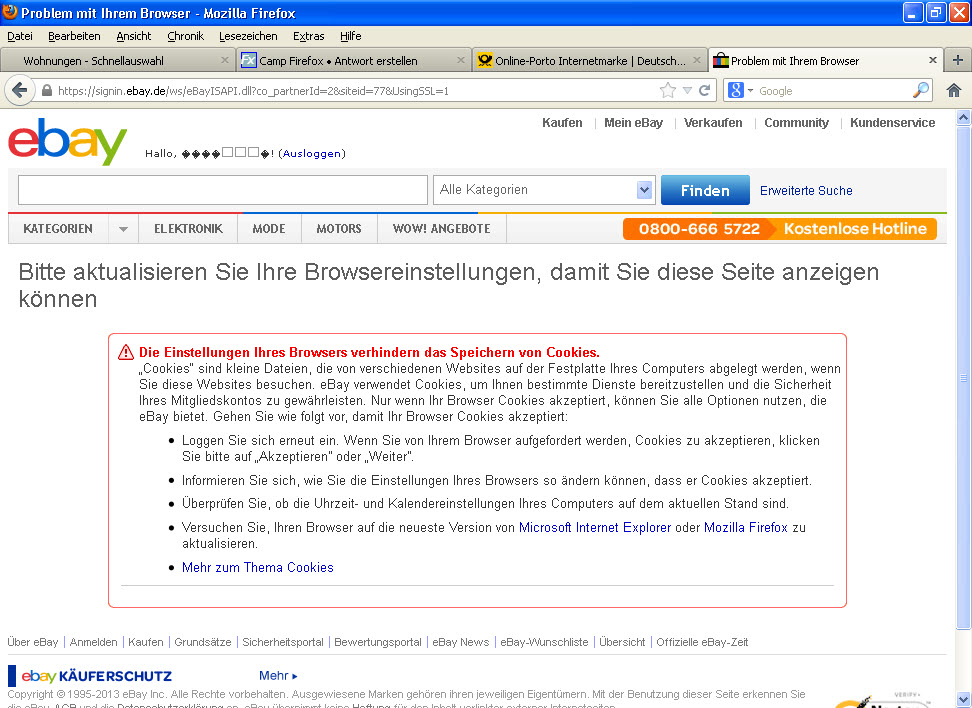Screen dimensions: 972x708
Task: Open the Community navigation link
Action: click(796, 123)
